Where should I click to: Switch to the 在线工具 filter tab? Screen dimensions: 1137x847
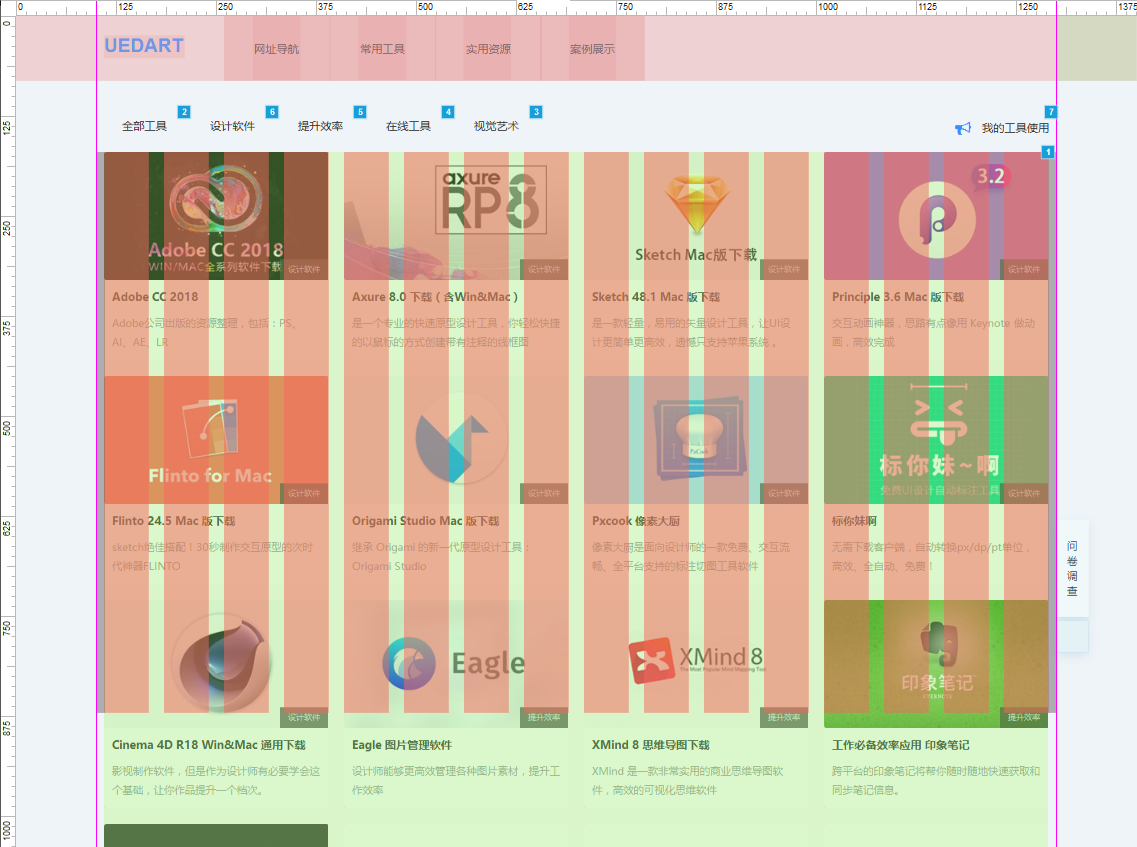(408, 127)
